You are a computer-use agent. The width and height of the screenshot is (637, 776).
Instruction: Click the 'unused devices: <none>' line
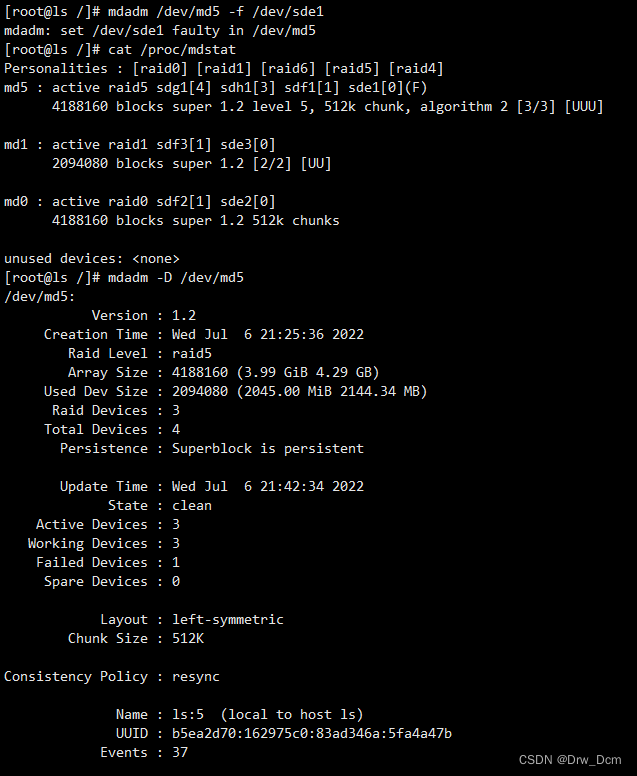92,258
